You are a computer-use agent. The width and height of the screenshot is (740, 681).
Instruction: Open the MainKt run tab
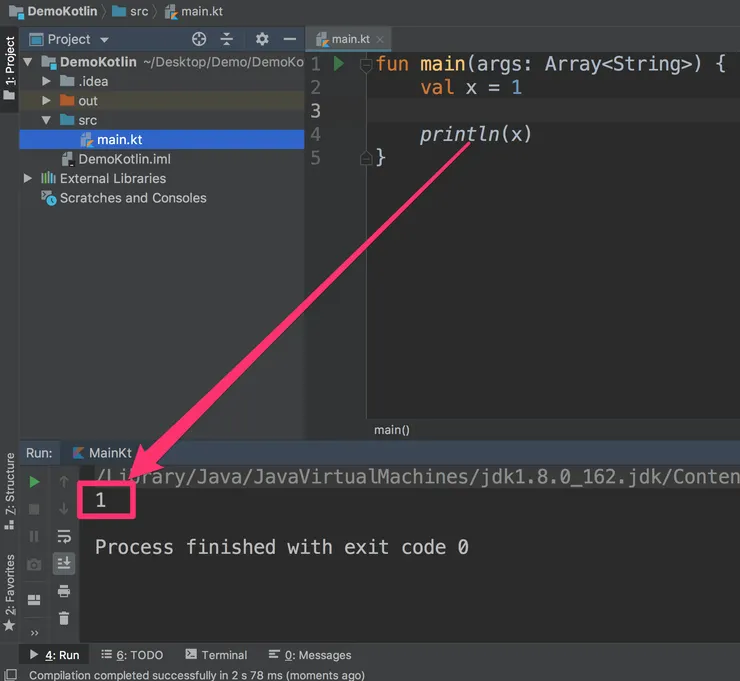[x=102, y=453]
